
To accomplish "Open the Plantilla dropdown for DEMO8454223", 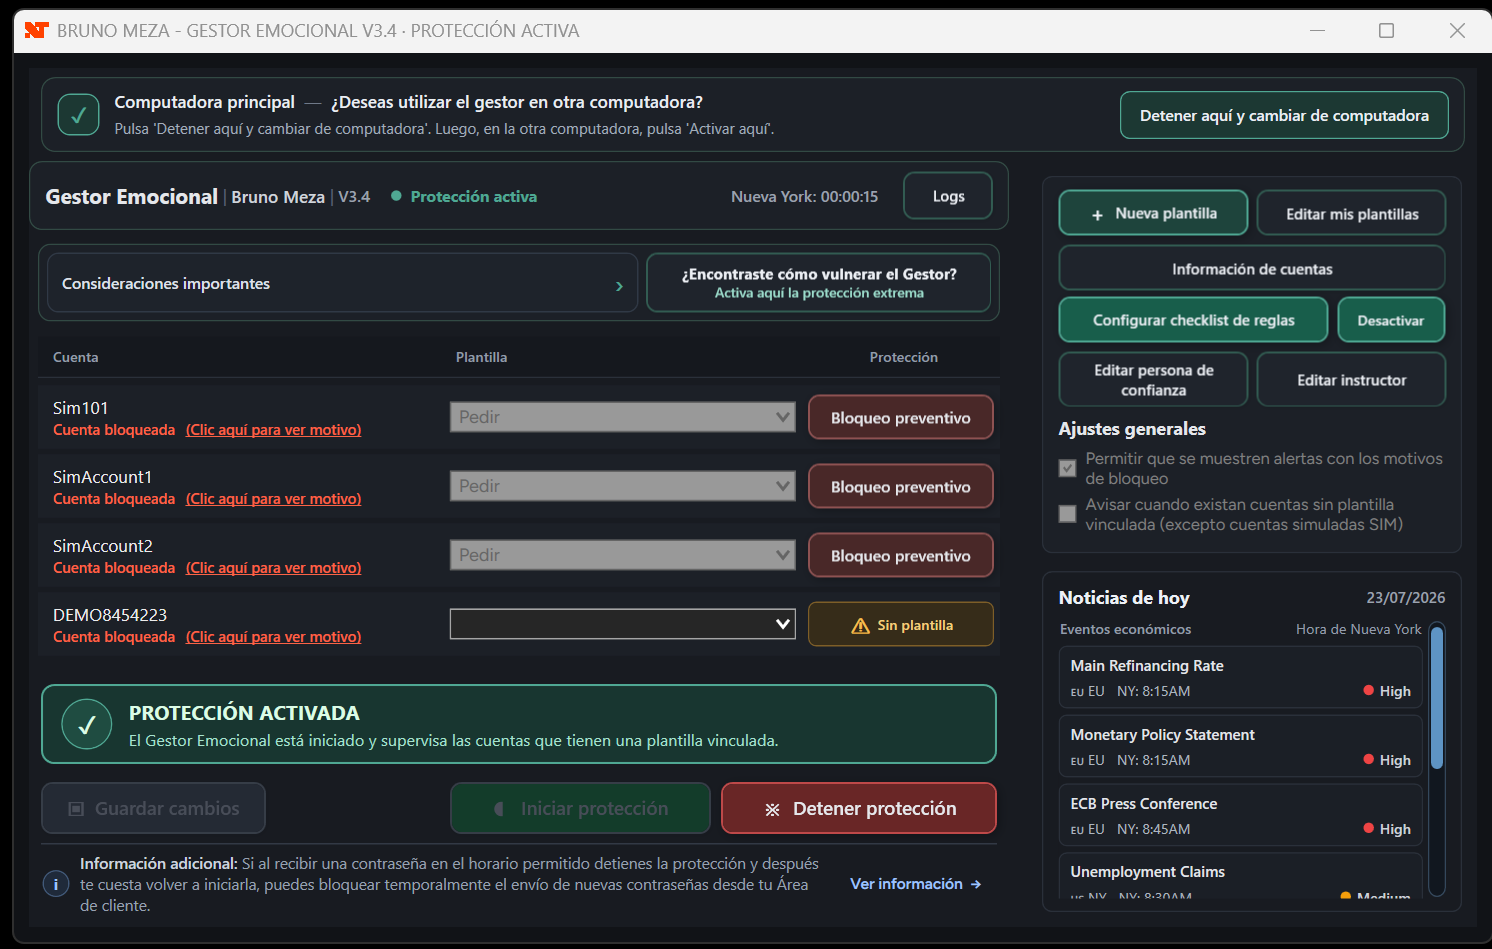I will [623, 624].
